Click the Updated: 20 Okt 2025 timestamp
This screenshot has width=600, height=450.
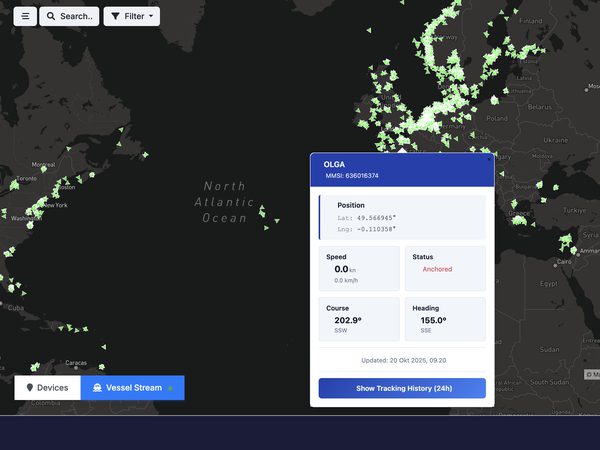tap(404, 360)
